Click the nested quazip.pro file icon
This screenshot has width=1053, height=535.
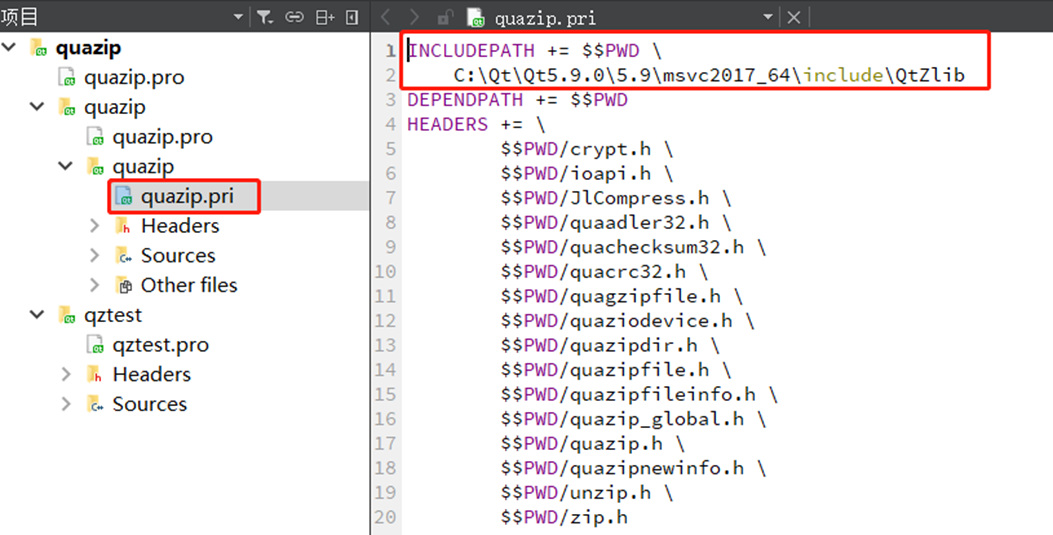(95, 136)
